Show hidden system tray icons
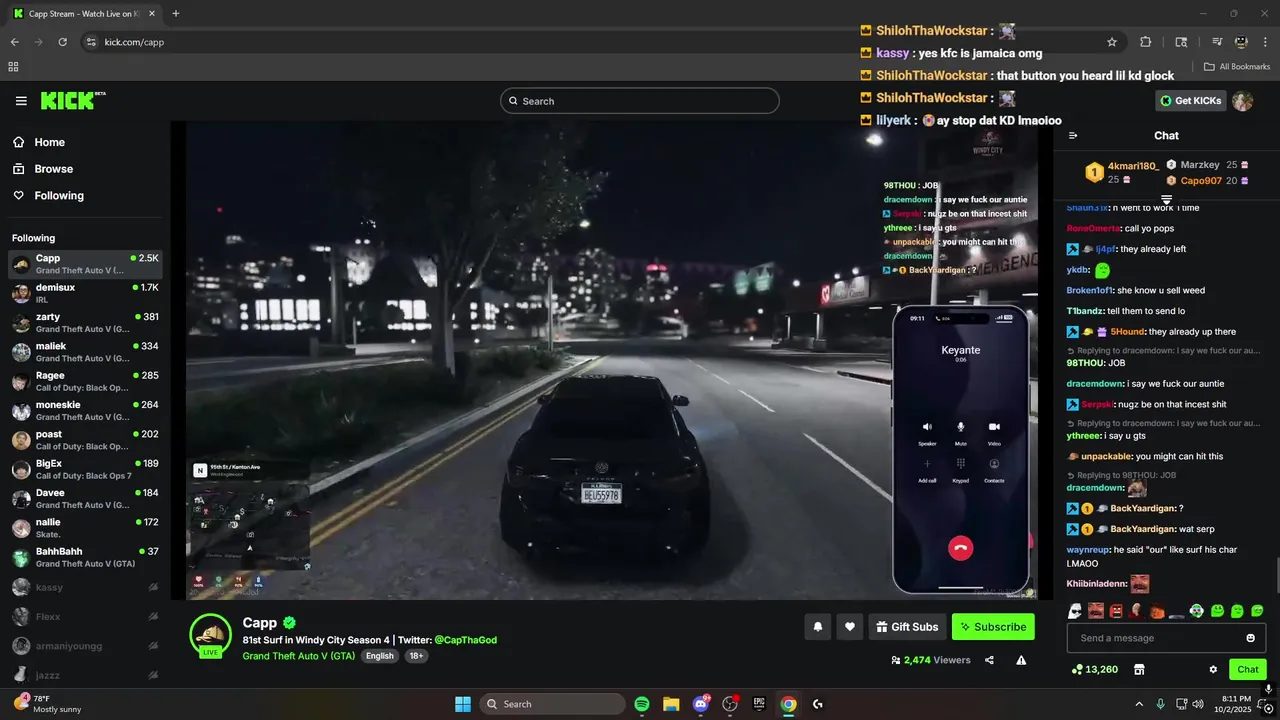 [x=1138, y=704]
